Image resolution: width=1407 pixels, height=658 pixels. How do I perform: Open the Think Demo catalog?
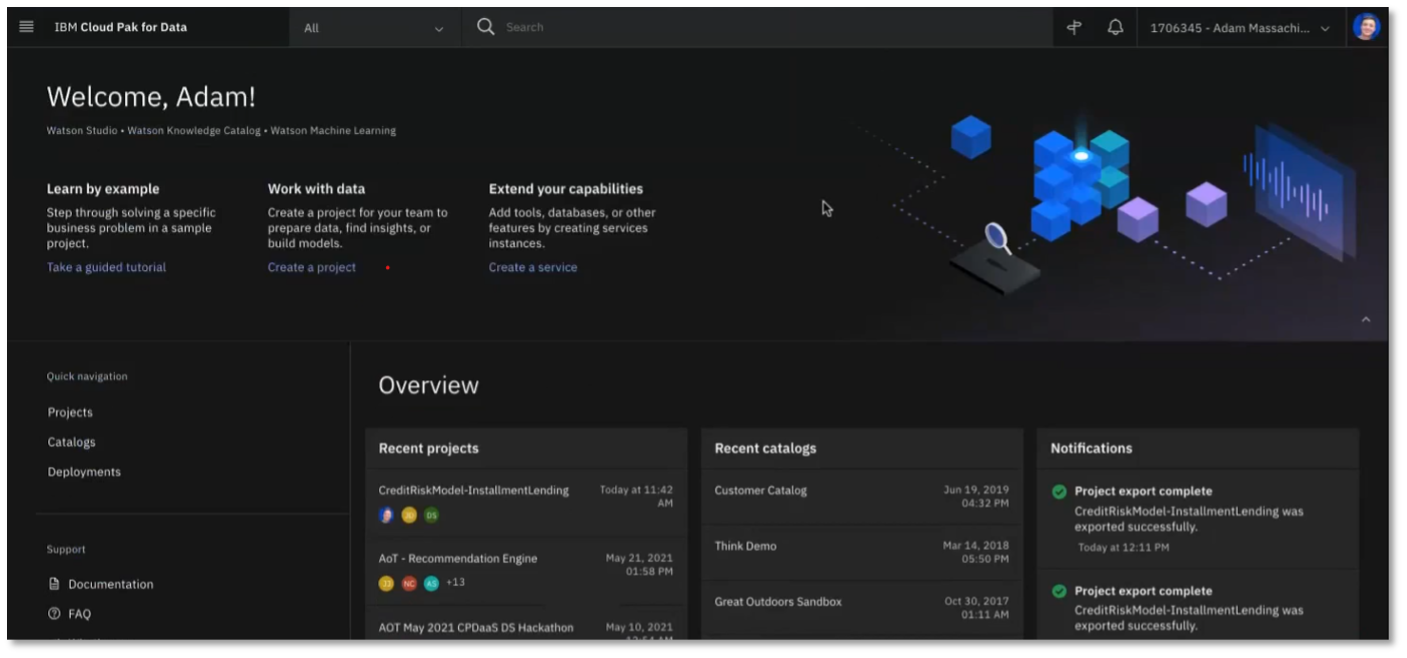tap(746, 546)
